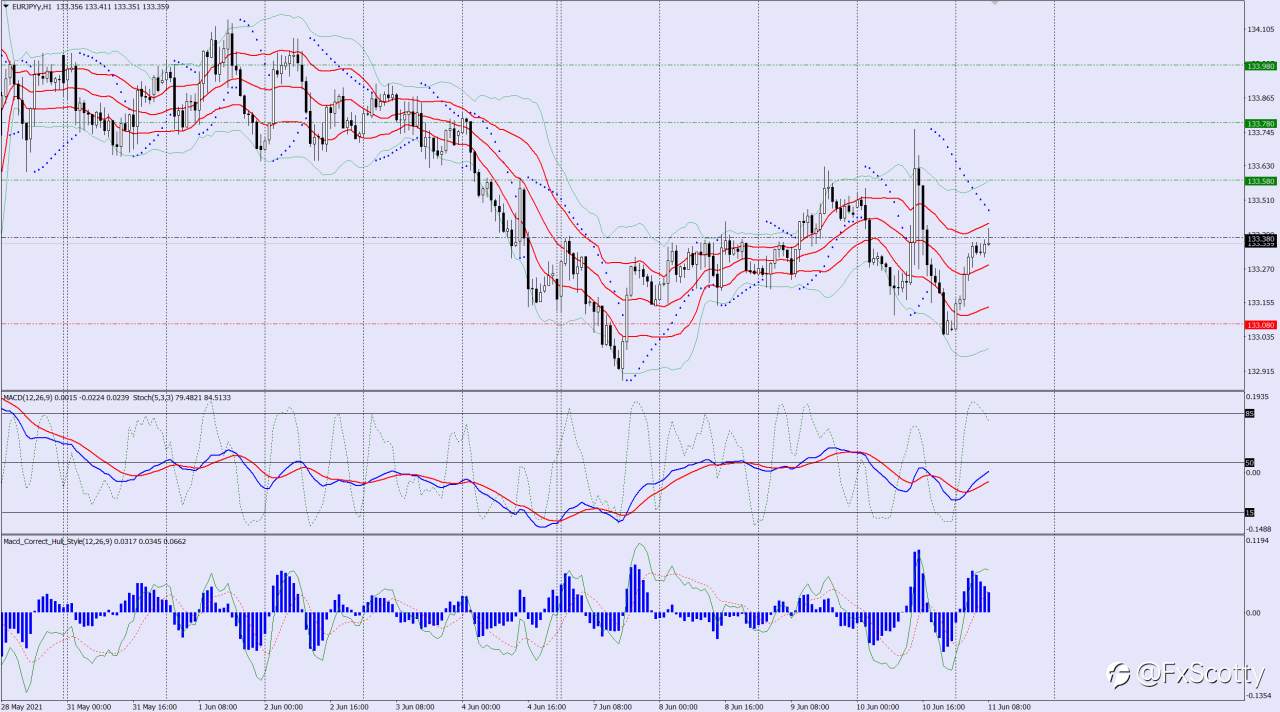Click the 133.630 price axis value
Viewport: 1280px width, 712px height.
(1260, 166)
